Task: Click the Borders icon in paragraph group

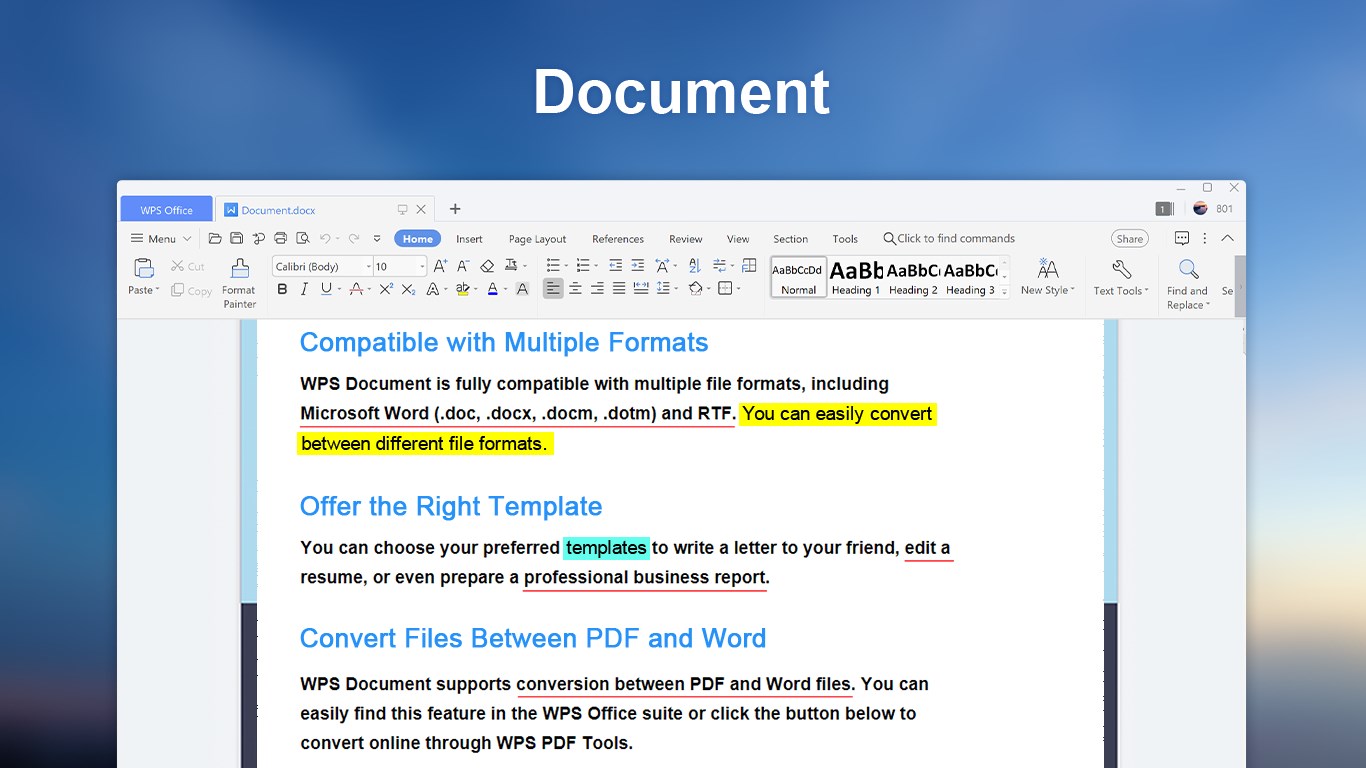Action: point(725,288)
